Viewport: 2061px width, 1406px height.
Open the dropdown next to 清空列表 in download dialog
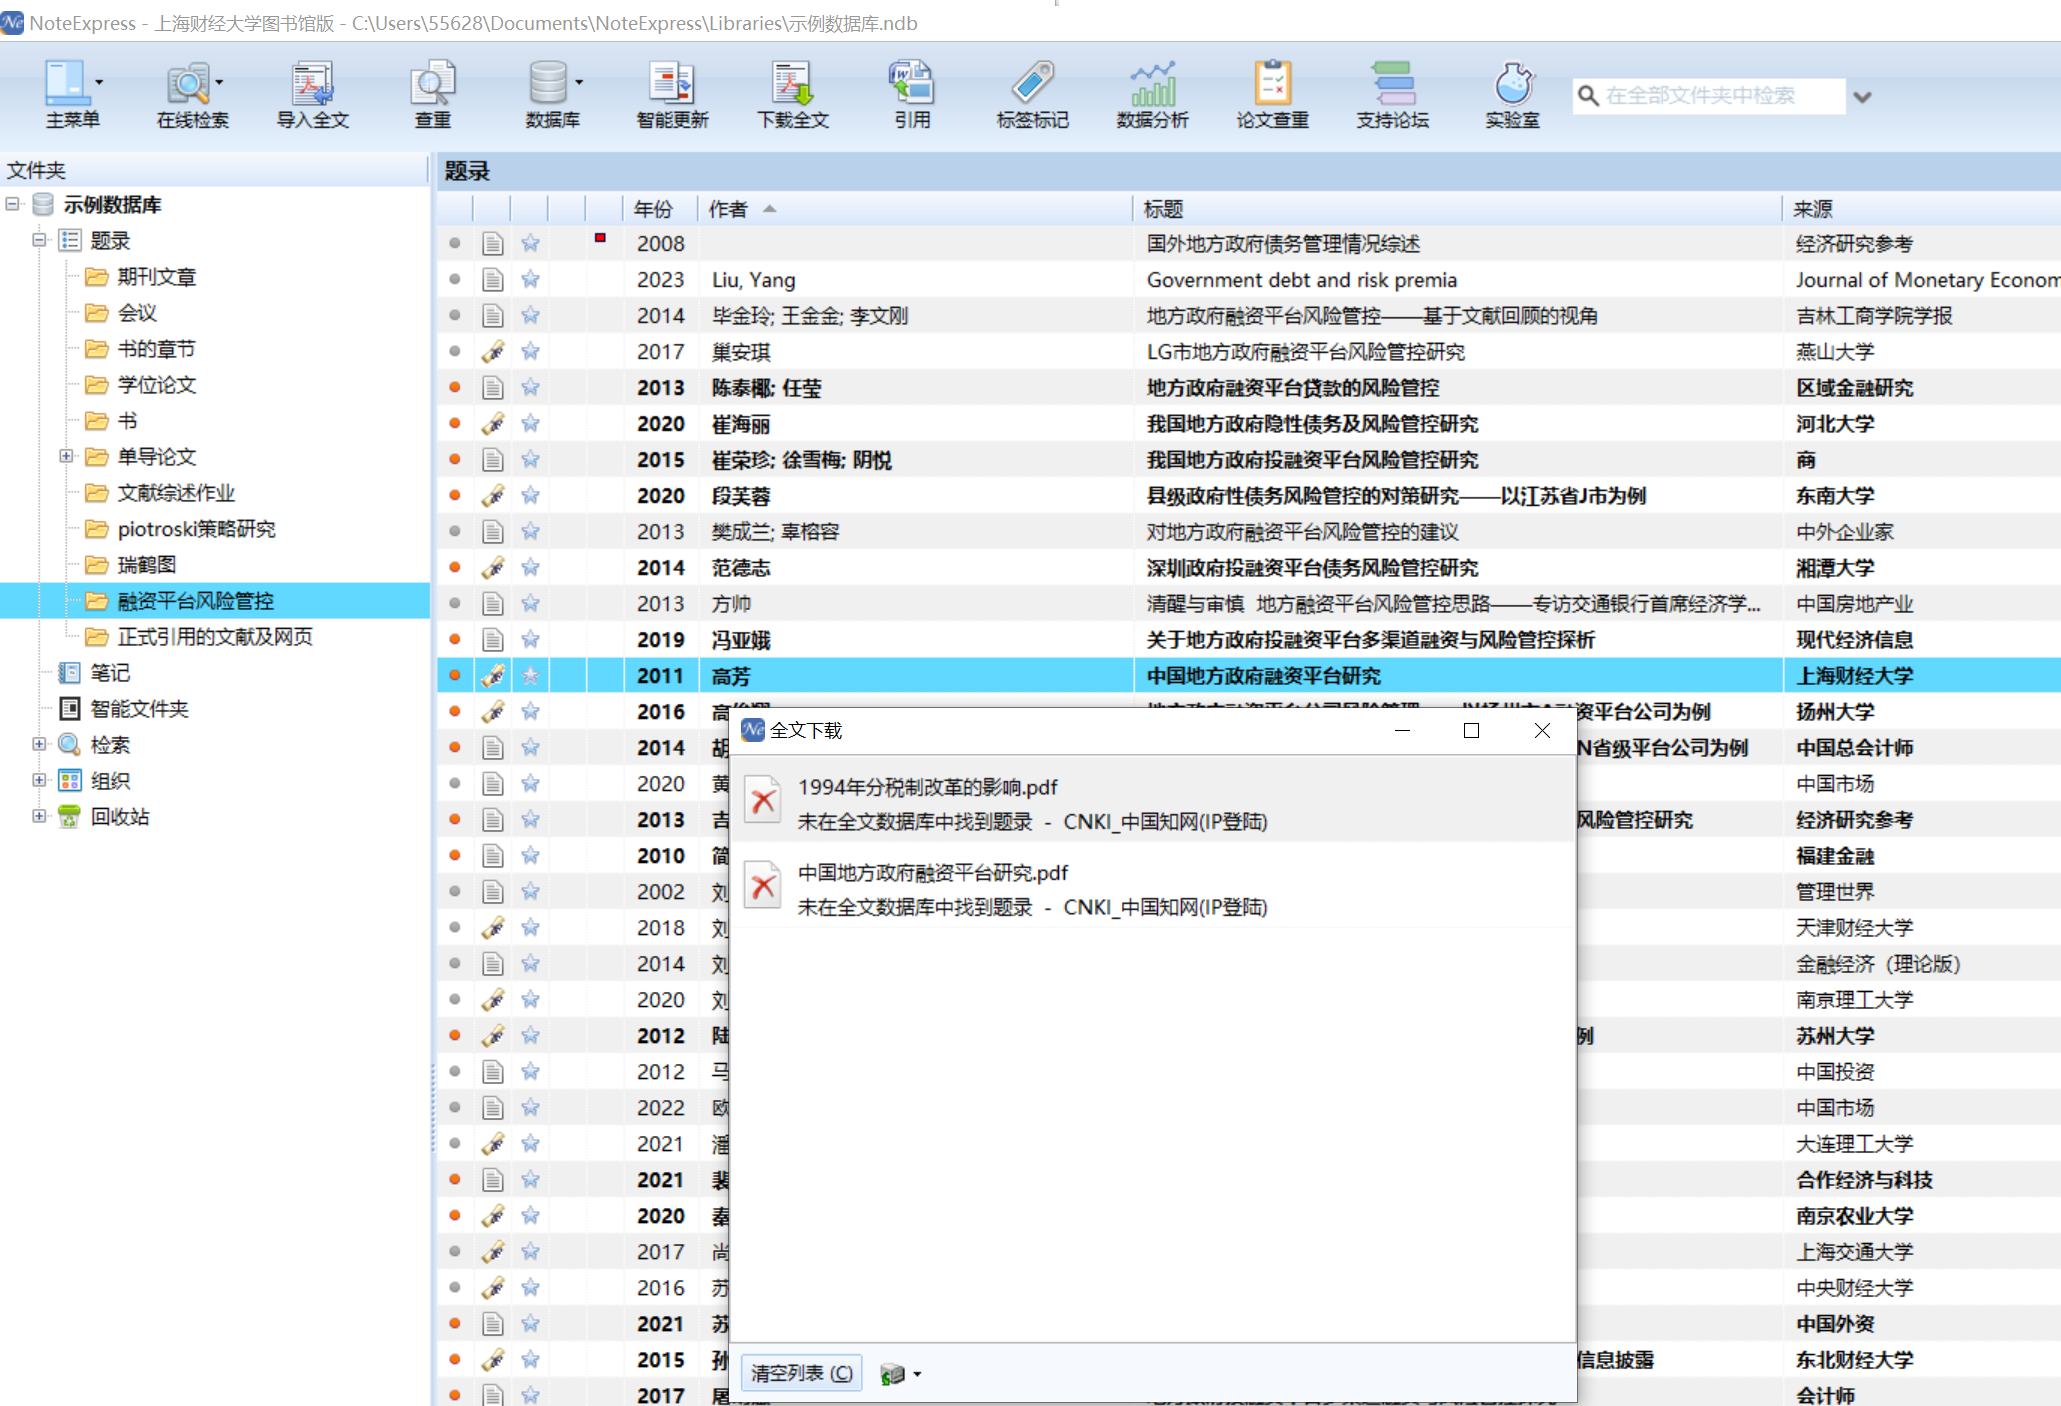click(917, 1374)
